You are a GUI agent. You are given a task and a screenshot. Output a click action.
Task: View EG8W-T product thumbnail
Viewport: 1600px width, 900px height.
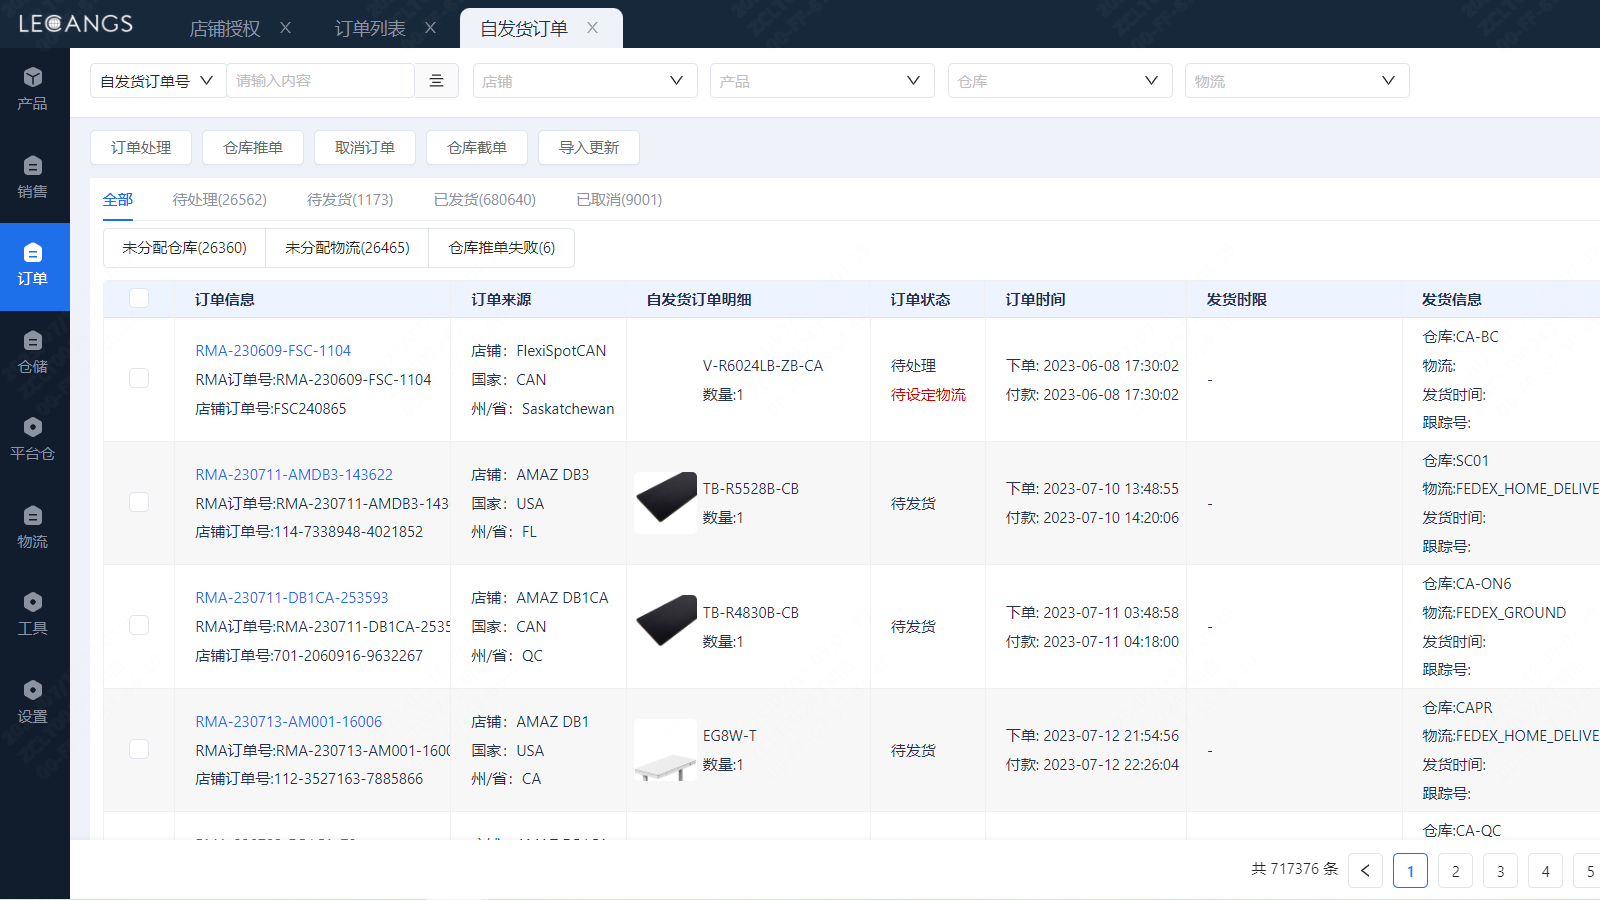click(x=665, y=749)
